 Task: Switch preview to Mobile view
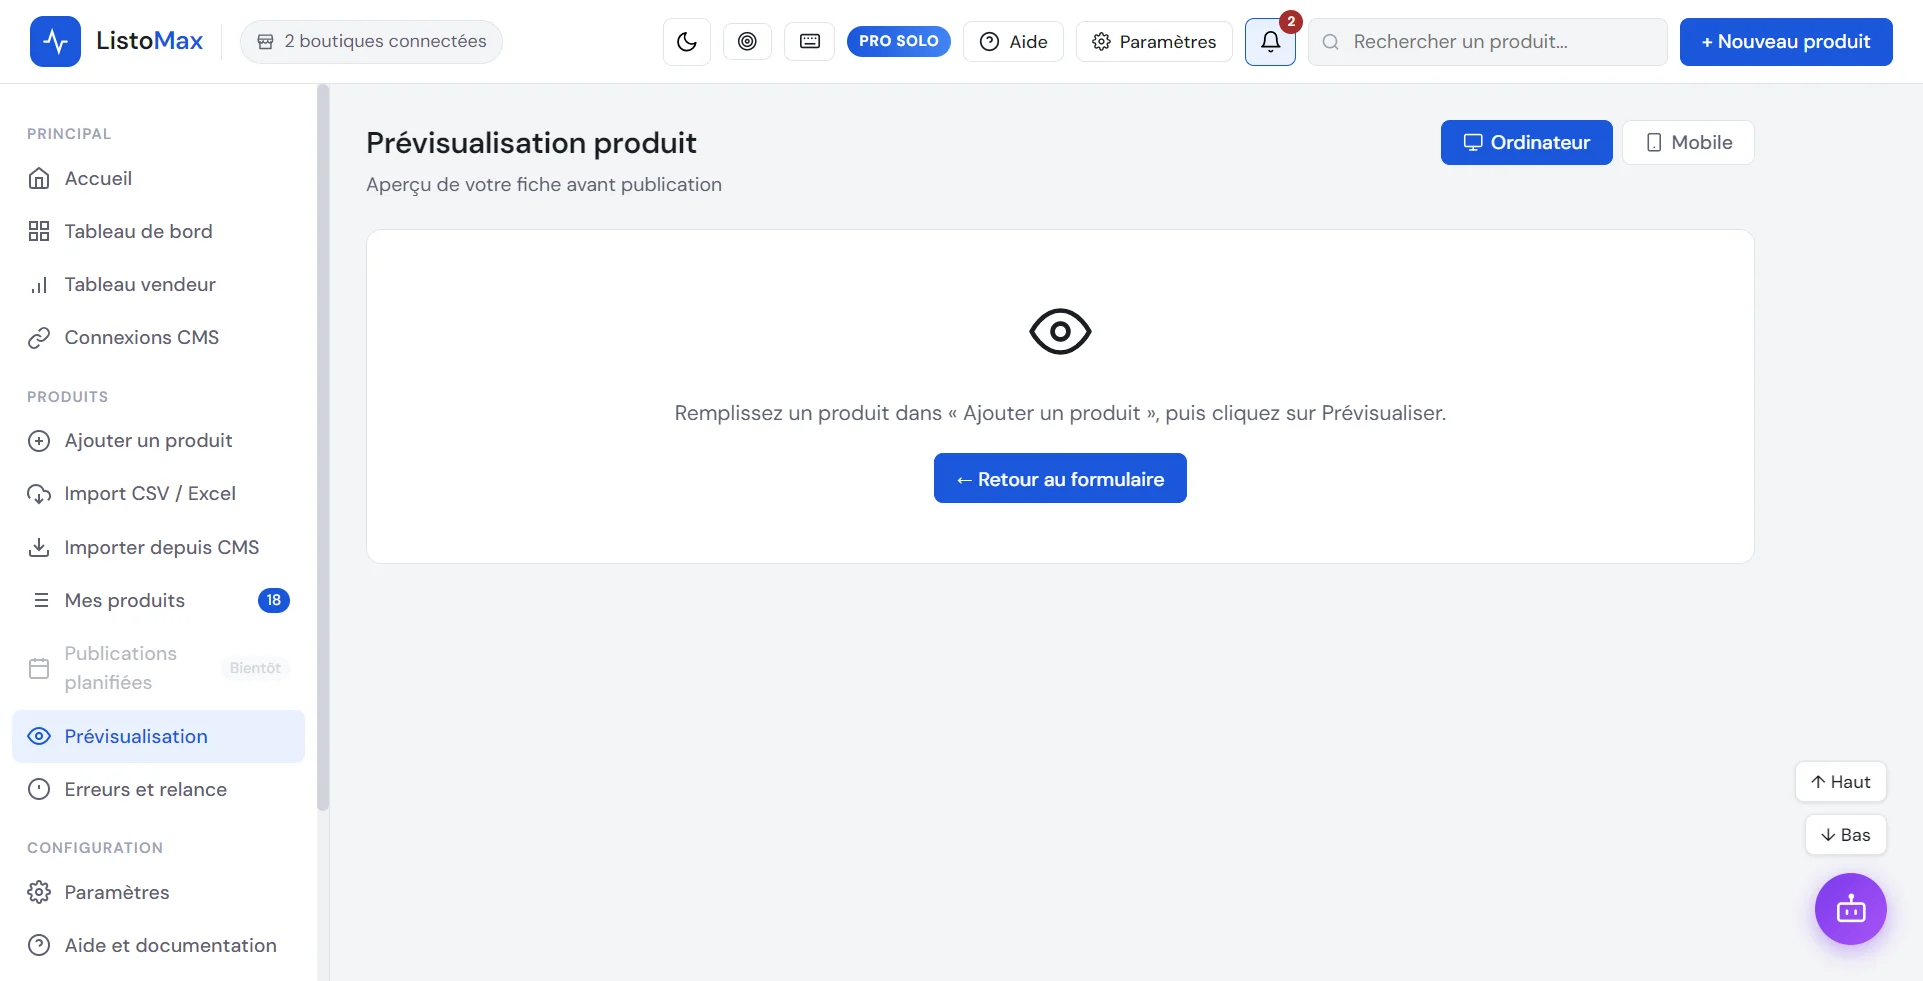(1688, 142)
